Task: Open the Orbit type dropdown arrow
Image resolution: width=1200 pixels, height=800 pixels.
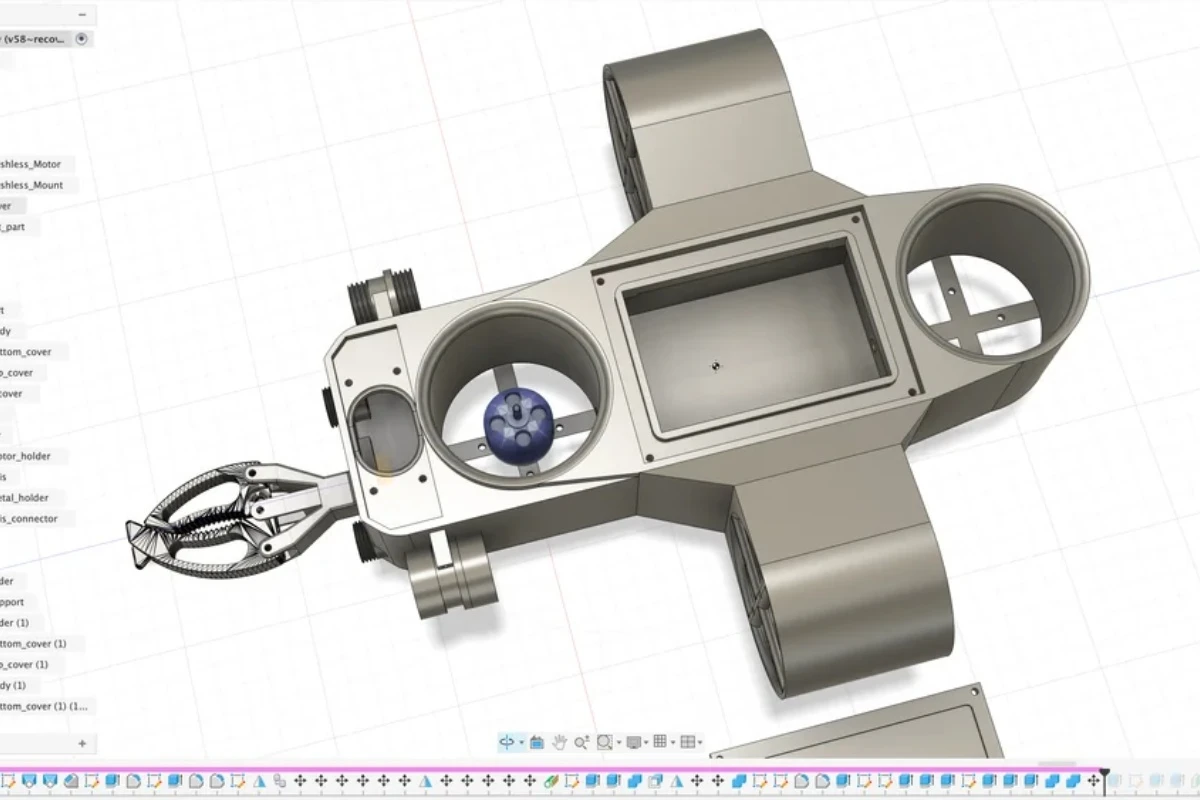Action: point(521,743)
